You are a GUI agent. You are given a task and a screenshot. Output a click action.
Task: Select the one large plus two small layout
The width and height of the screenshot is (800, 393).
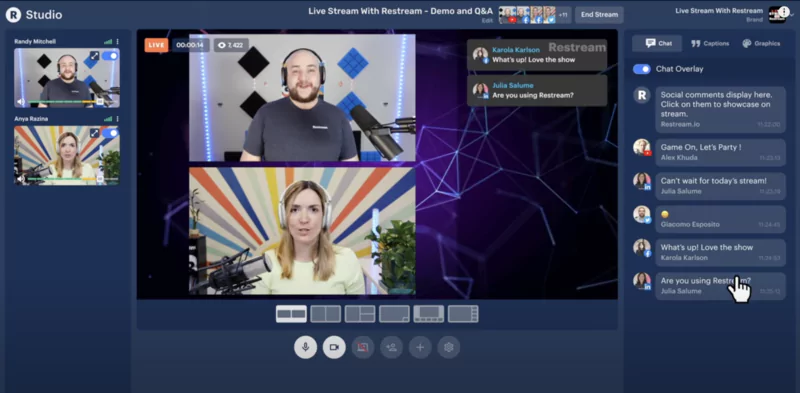click(360, 313)
